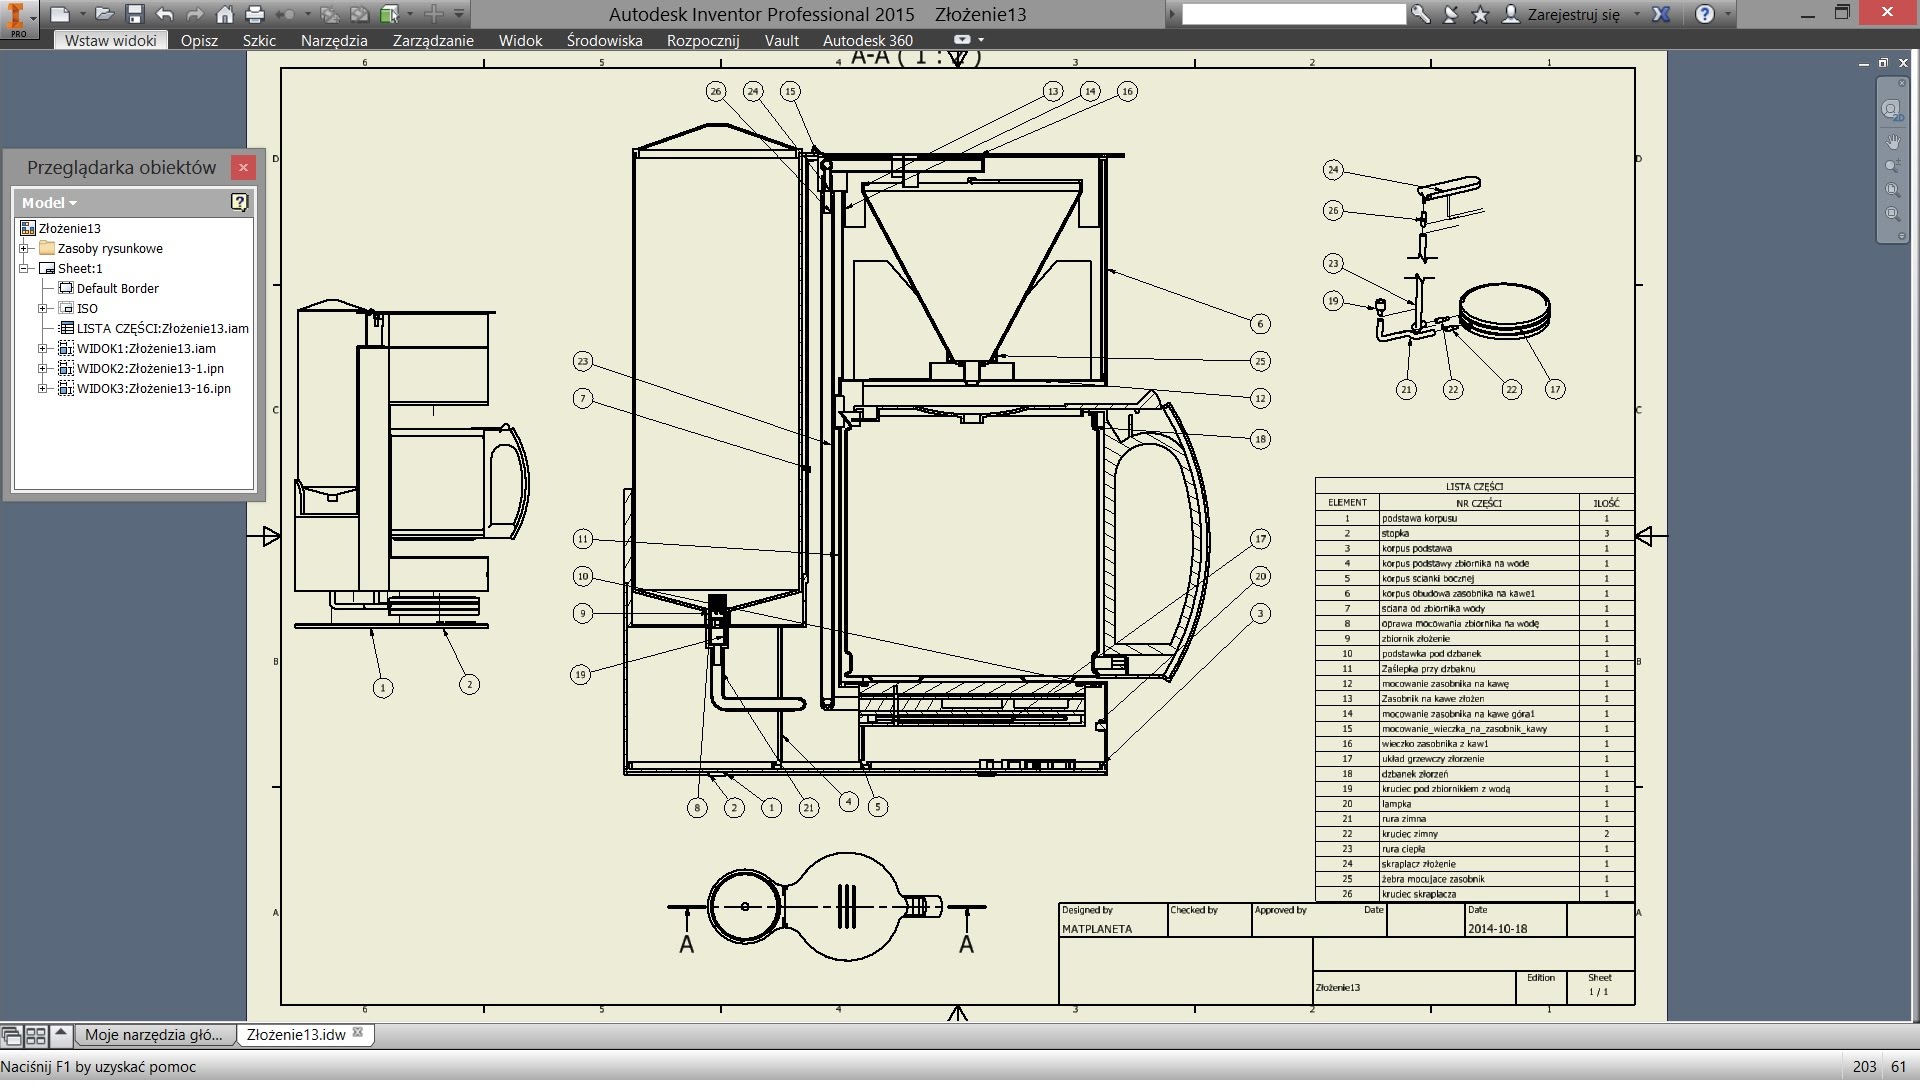
Task: Open a file using the Open icon
Action: point(104,14)
